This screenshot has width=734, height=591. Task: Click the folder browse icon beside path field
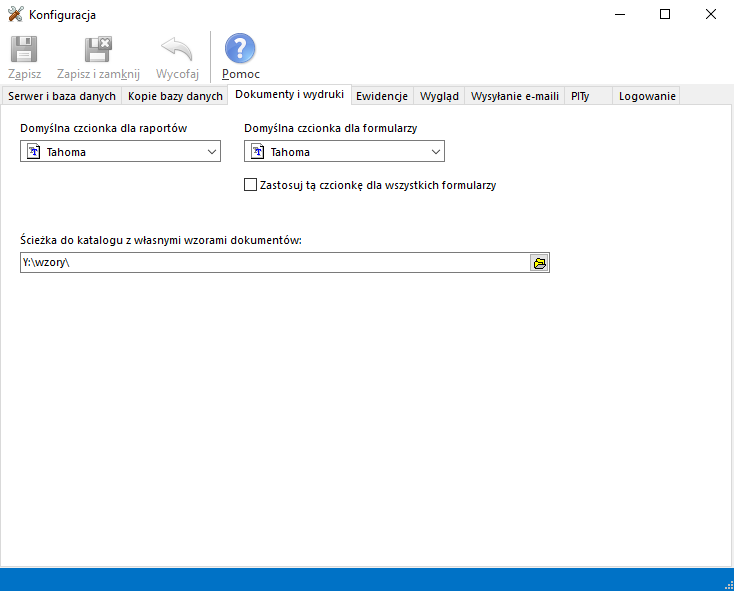click(x=540, y=263)
